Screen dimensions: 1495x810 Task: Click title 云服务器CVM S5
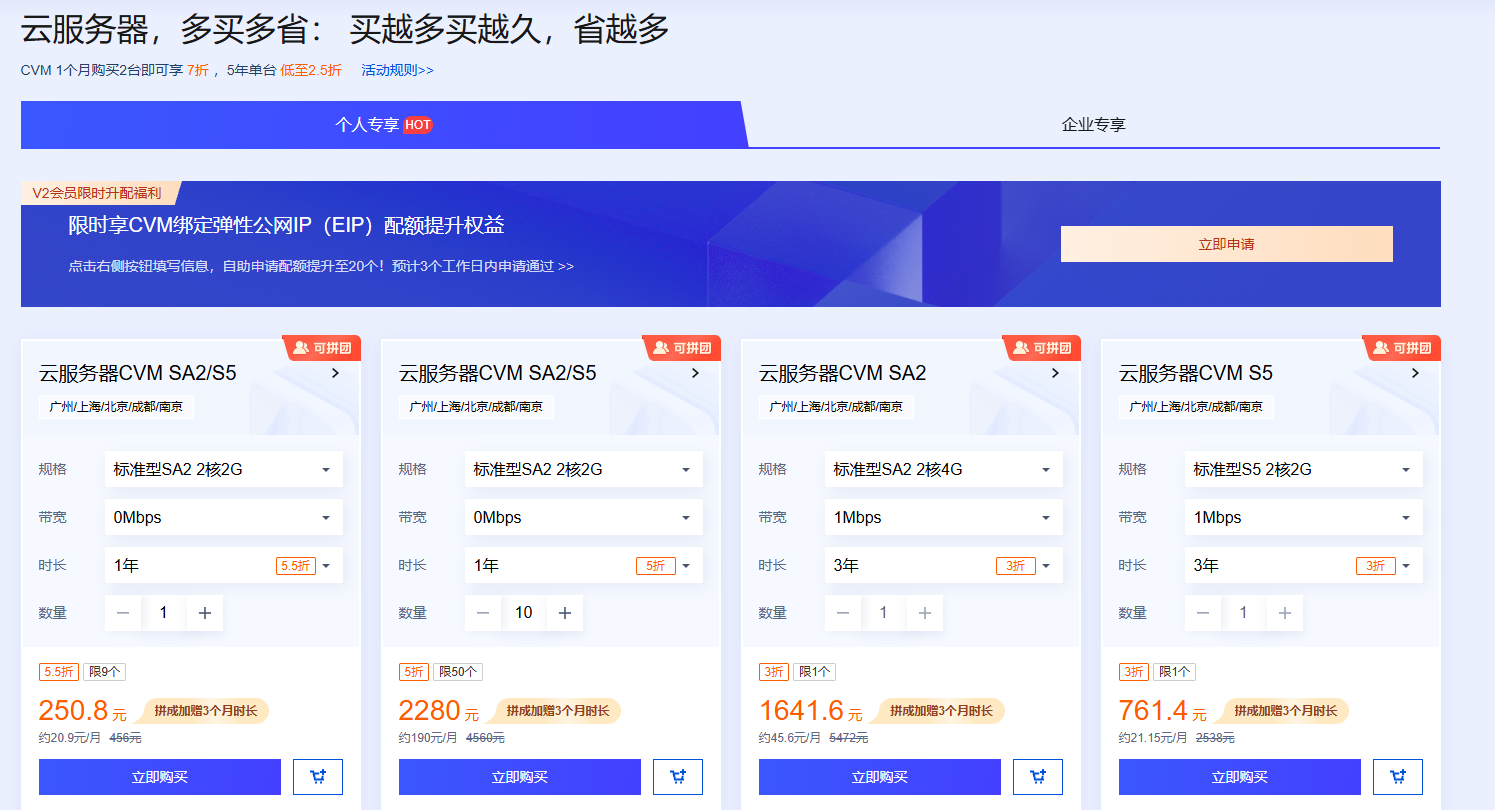coord(1196,373)
